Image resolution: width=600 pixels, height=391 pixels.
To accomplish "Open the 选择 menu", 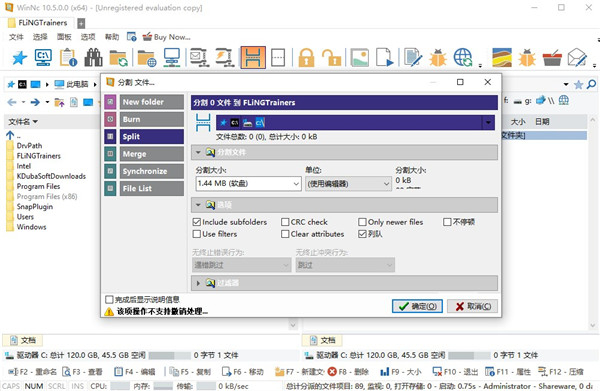I will point(40,37).
